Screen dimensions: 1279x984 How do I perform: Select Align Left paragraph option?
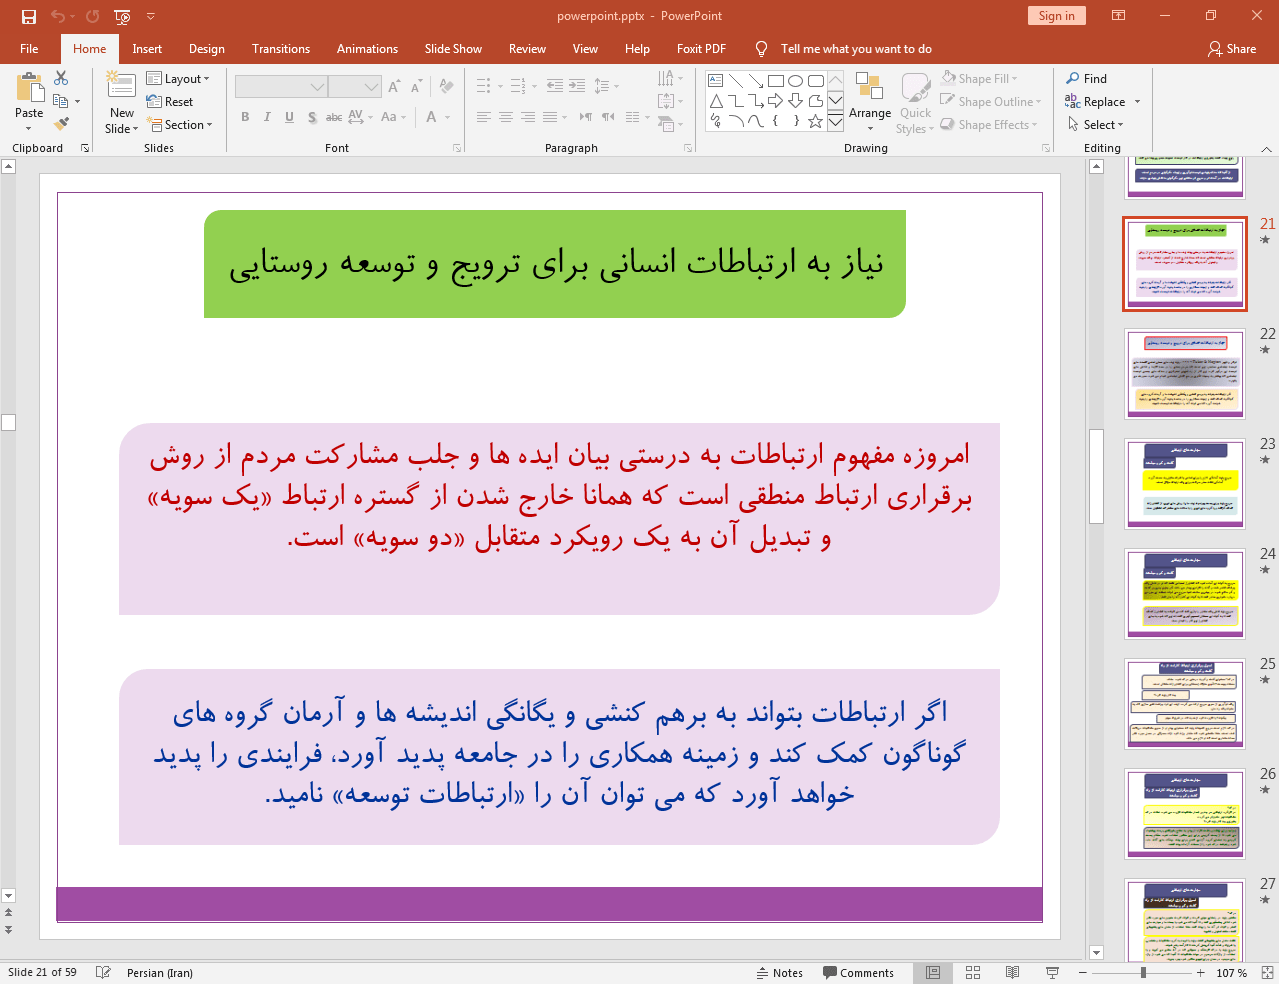click(484, 117)
